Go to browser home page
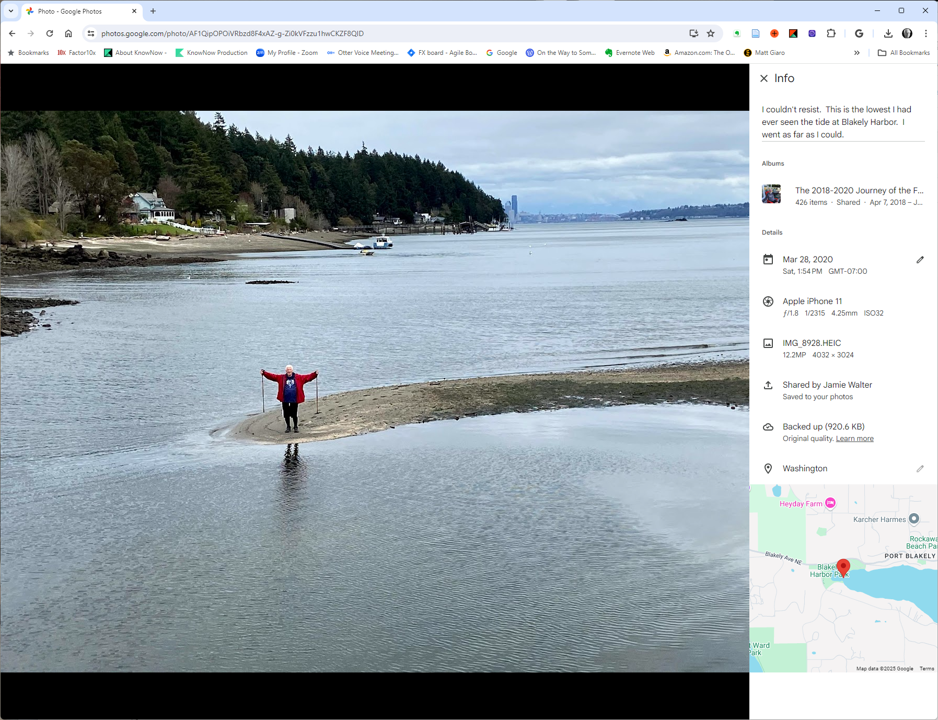Image resolution: width=938 pixels, height=720 pixels. point(68,33)
